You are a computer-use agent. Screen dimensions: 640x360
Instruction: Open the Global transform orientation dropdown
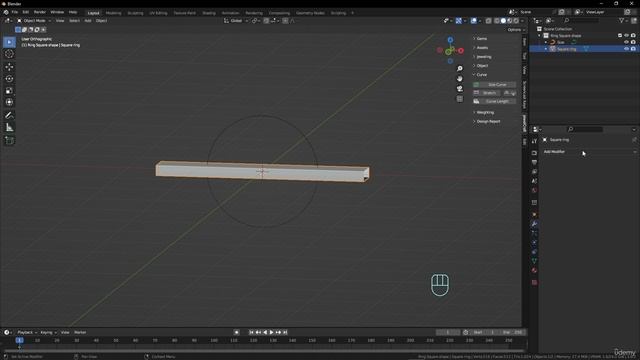(236, 21)
